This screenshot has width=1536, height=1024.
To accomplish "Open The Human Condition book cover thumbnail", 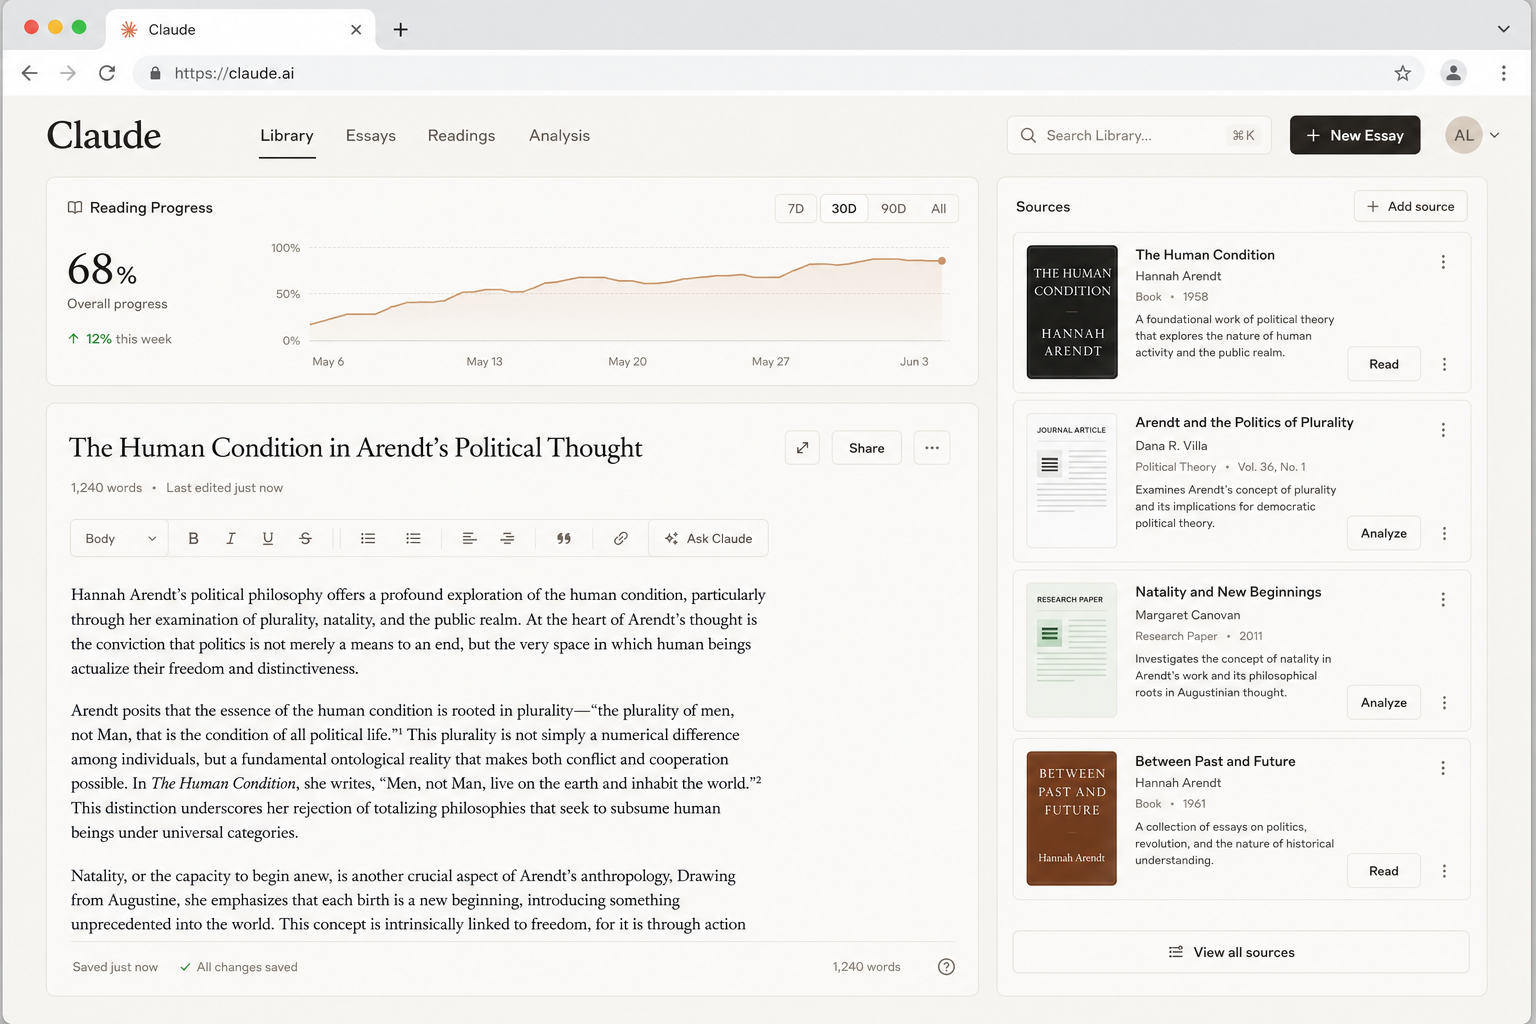I will 1072,312.
